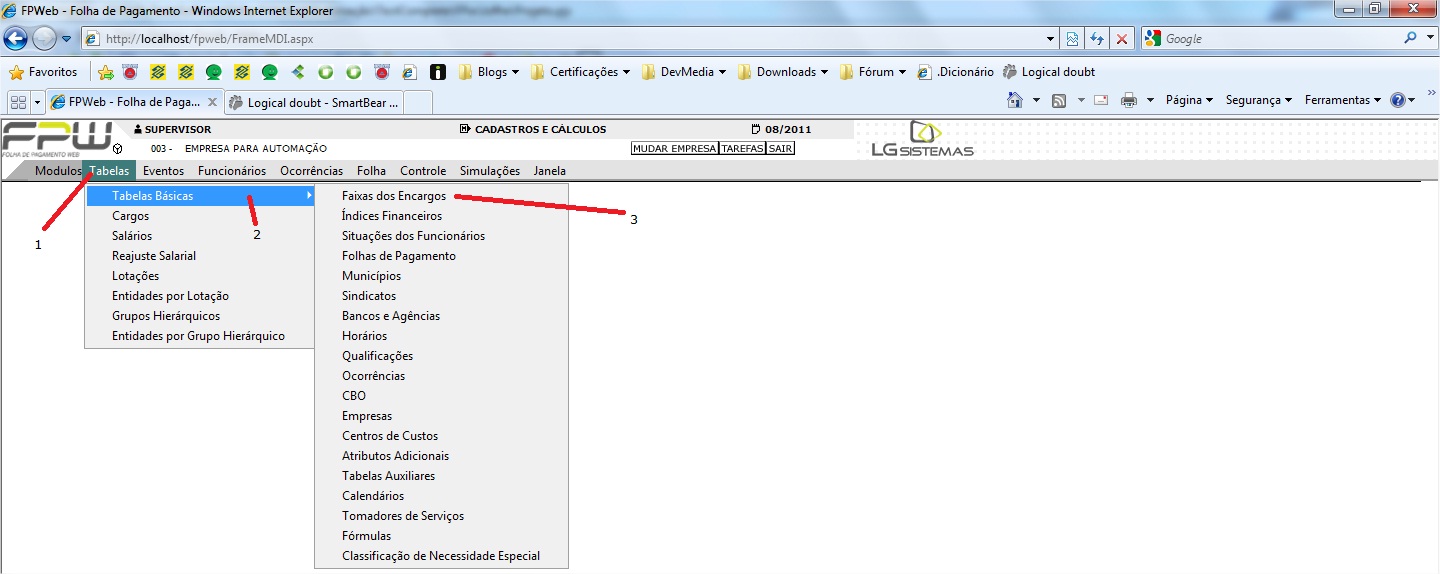Screen dimensions: 1440x574
Task: Click the red Stop loading icon
Action: tap(1122, 39)
